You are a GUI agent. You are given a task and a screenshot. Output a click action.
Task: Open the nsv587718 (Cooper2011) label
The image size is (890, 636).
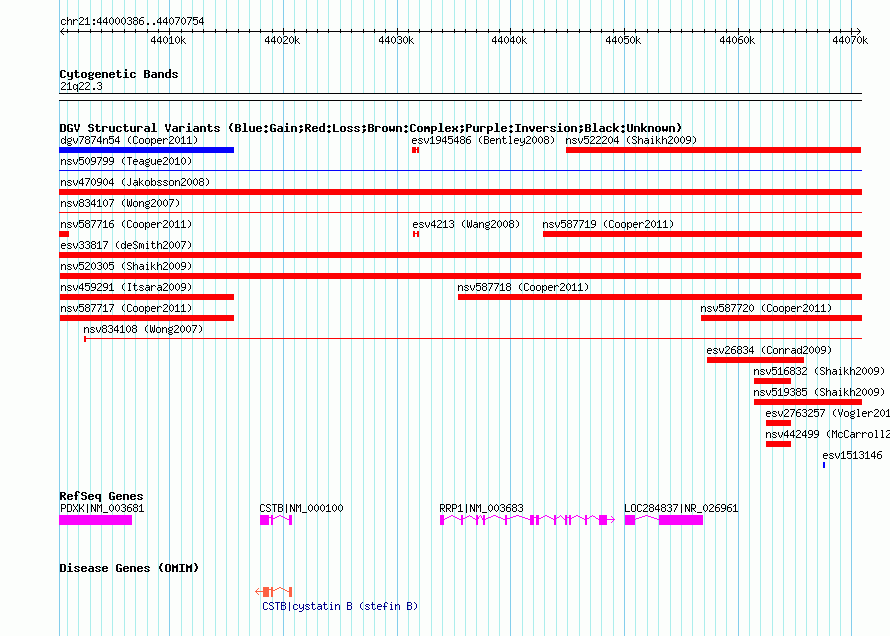pos(523,287)
